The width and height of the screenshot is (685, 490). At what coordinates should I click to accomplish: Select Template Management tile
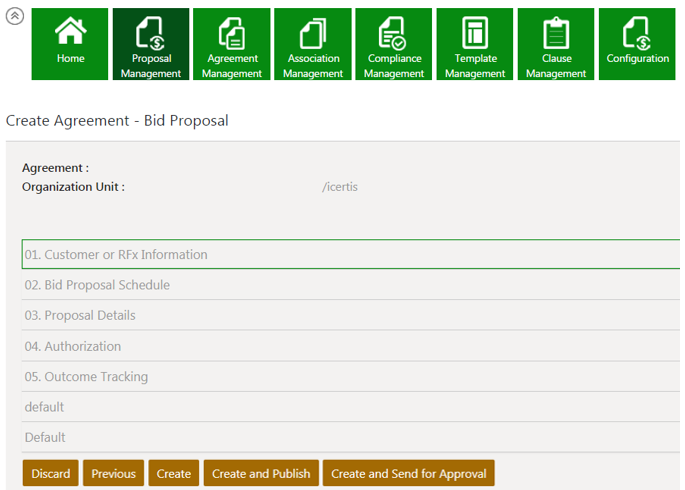[x=475, y=44]
